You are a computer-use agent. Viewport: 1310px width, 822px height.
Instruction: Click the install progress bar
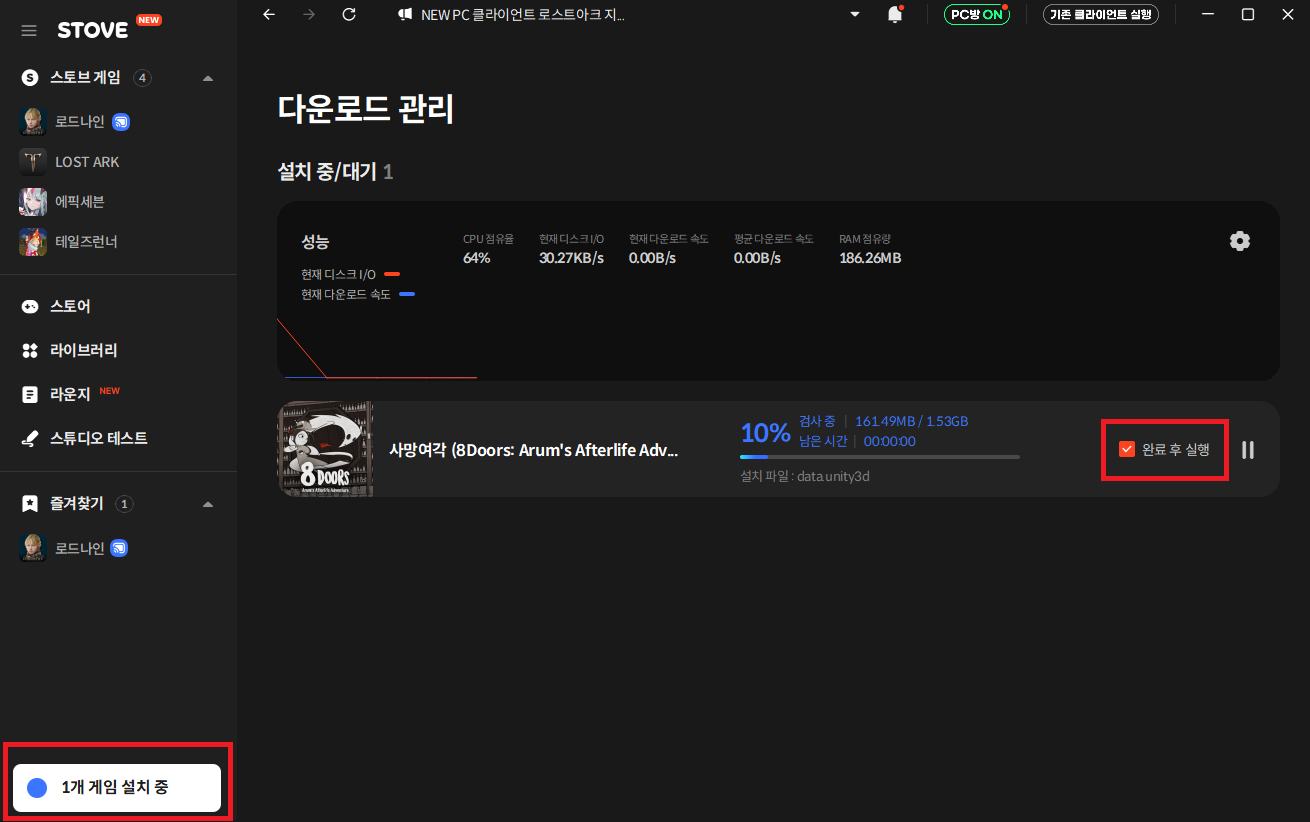(x=880, y=457)
